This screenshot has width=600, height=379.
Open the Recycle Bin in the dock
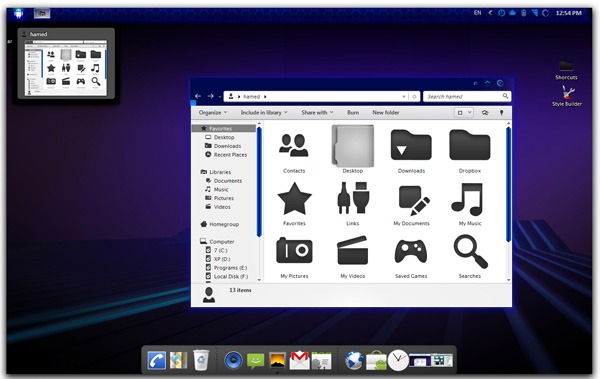(x=201, y=360)
